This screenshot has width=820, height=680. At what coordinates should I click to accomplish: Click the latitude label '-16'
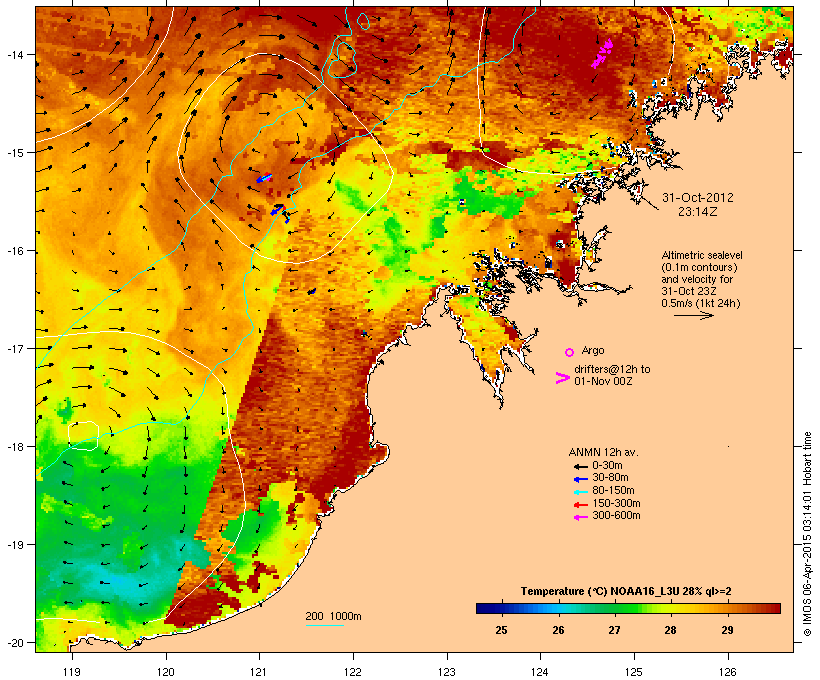14,251
